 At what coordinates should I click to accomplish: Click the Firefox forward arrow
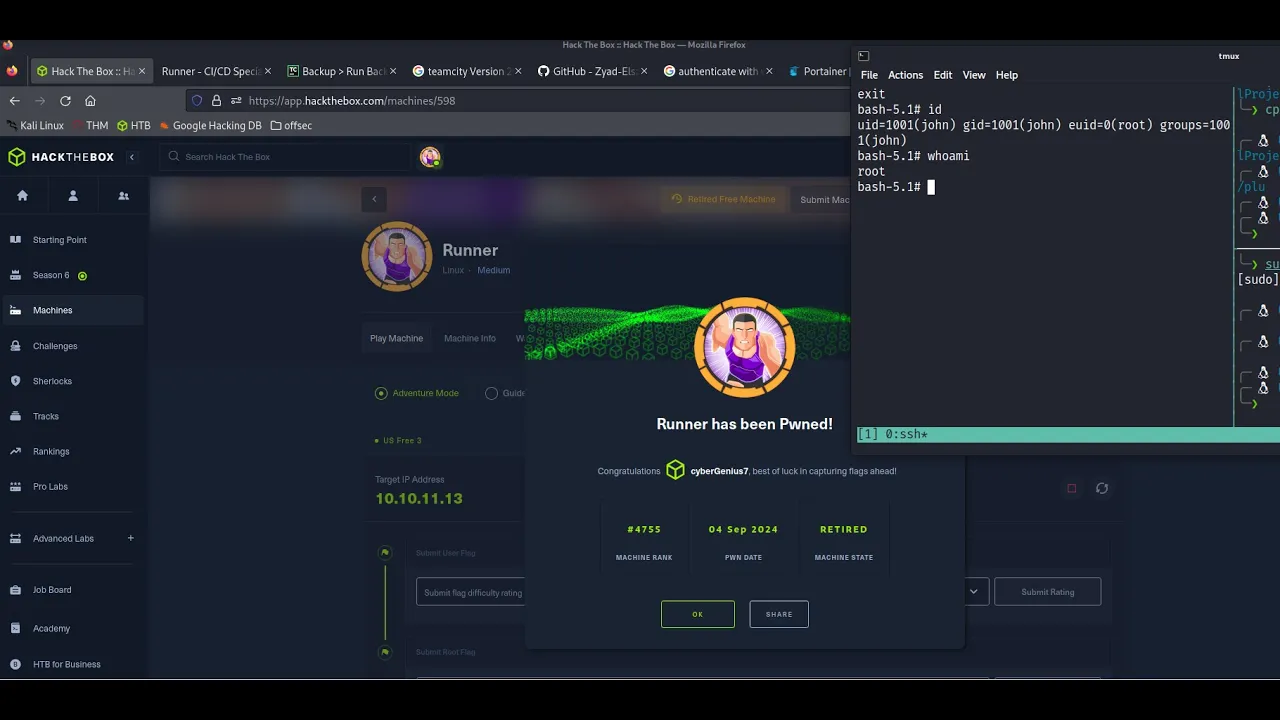(40, 101)
